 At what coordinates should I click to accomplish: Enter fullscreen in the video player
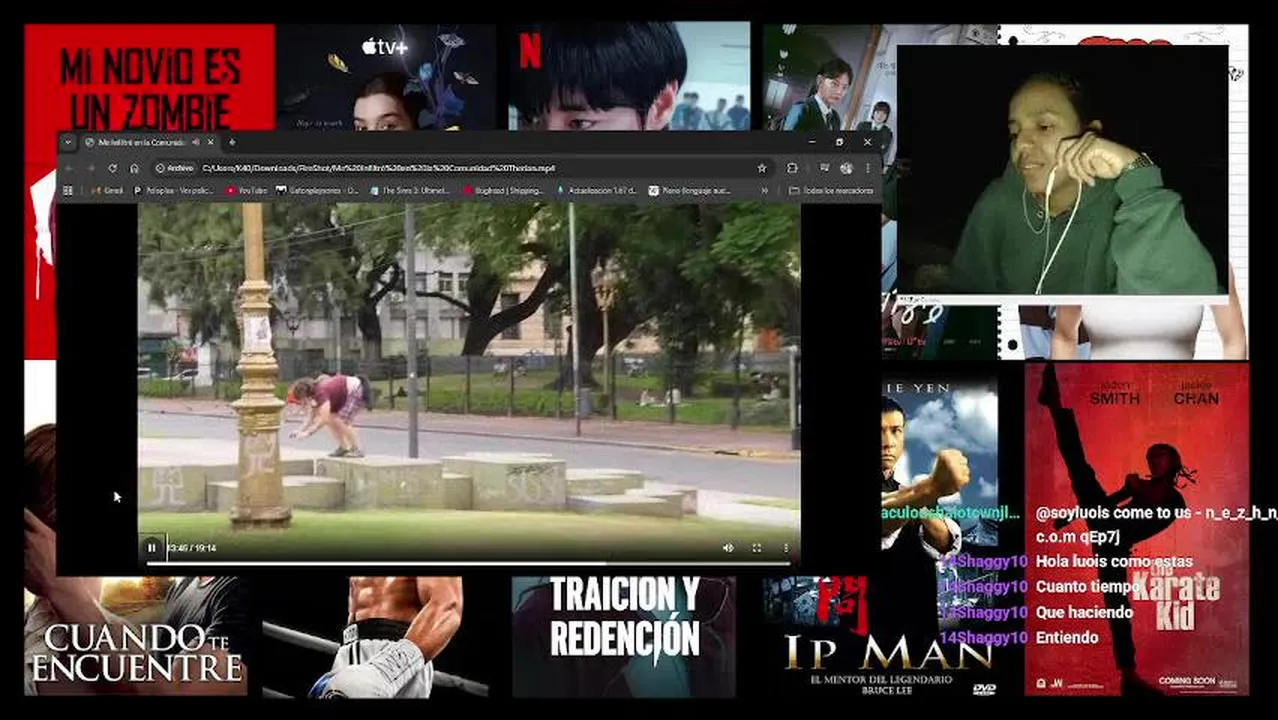(x=756, y=548)
